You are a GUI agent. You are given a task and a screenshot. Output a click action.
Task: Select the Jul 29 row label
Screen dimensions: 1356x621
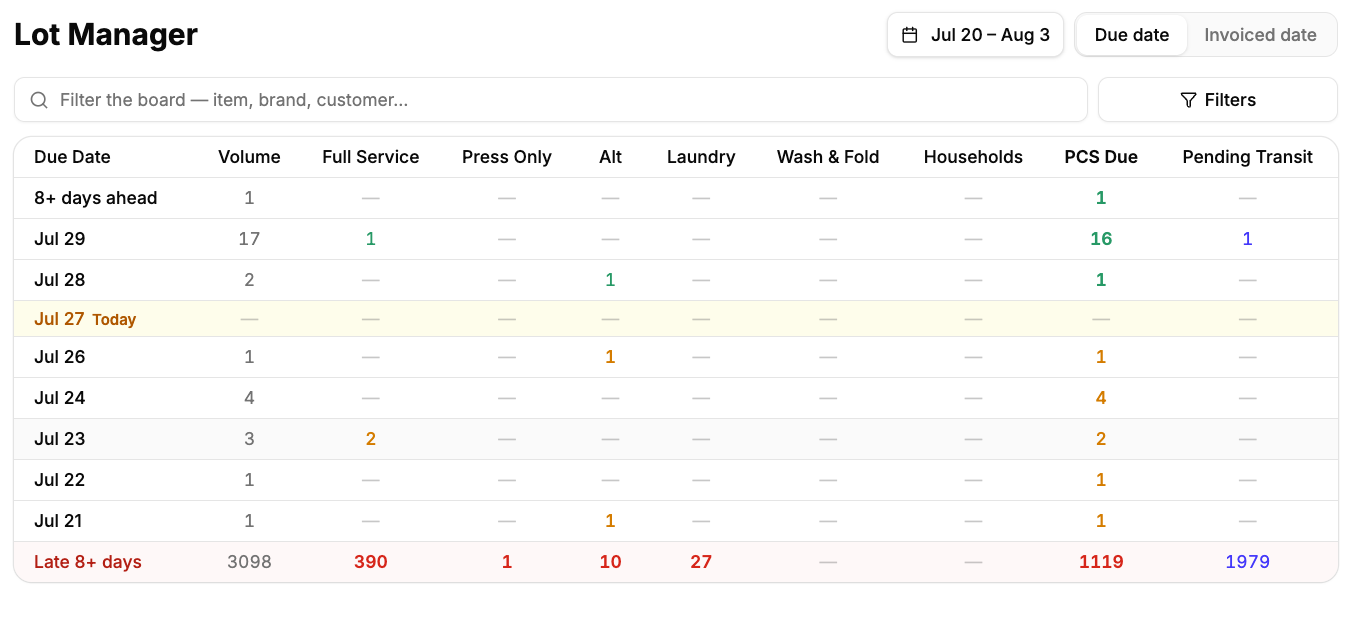coord(60,239)
